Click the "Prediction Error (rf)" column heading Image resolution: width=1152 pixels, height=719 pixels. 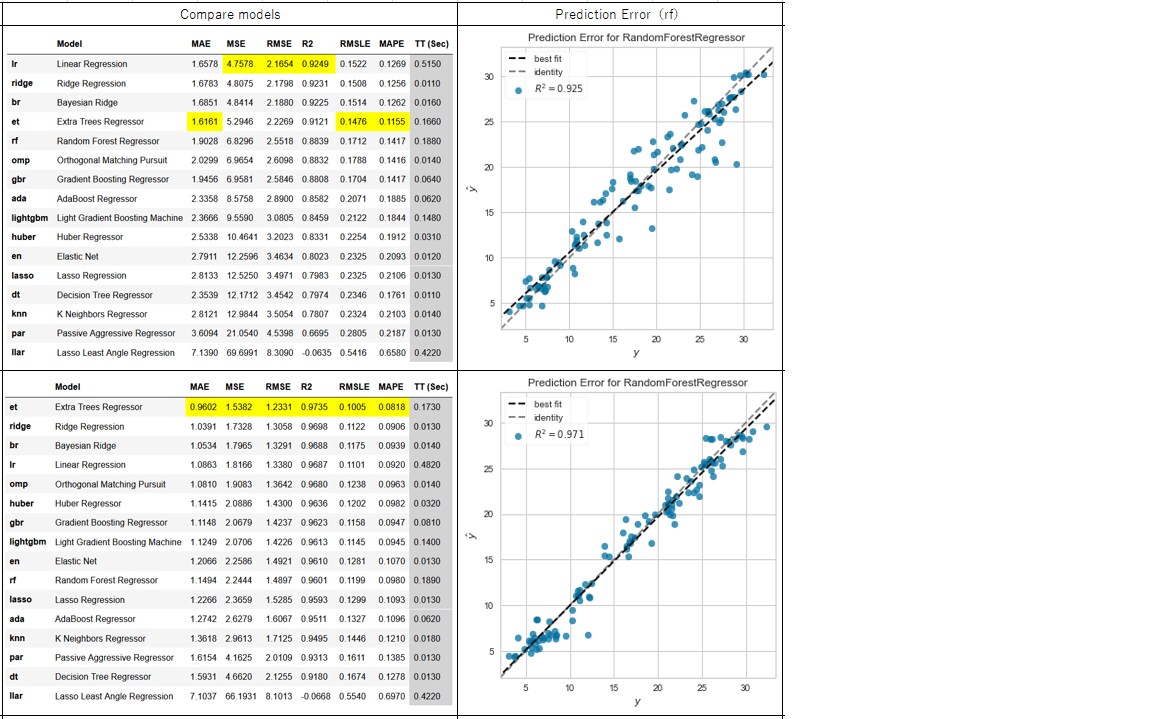617,14
